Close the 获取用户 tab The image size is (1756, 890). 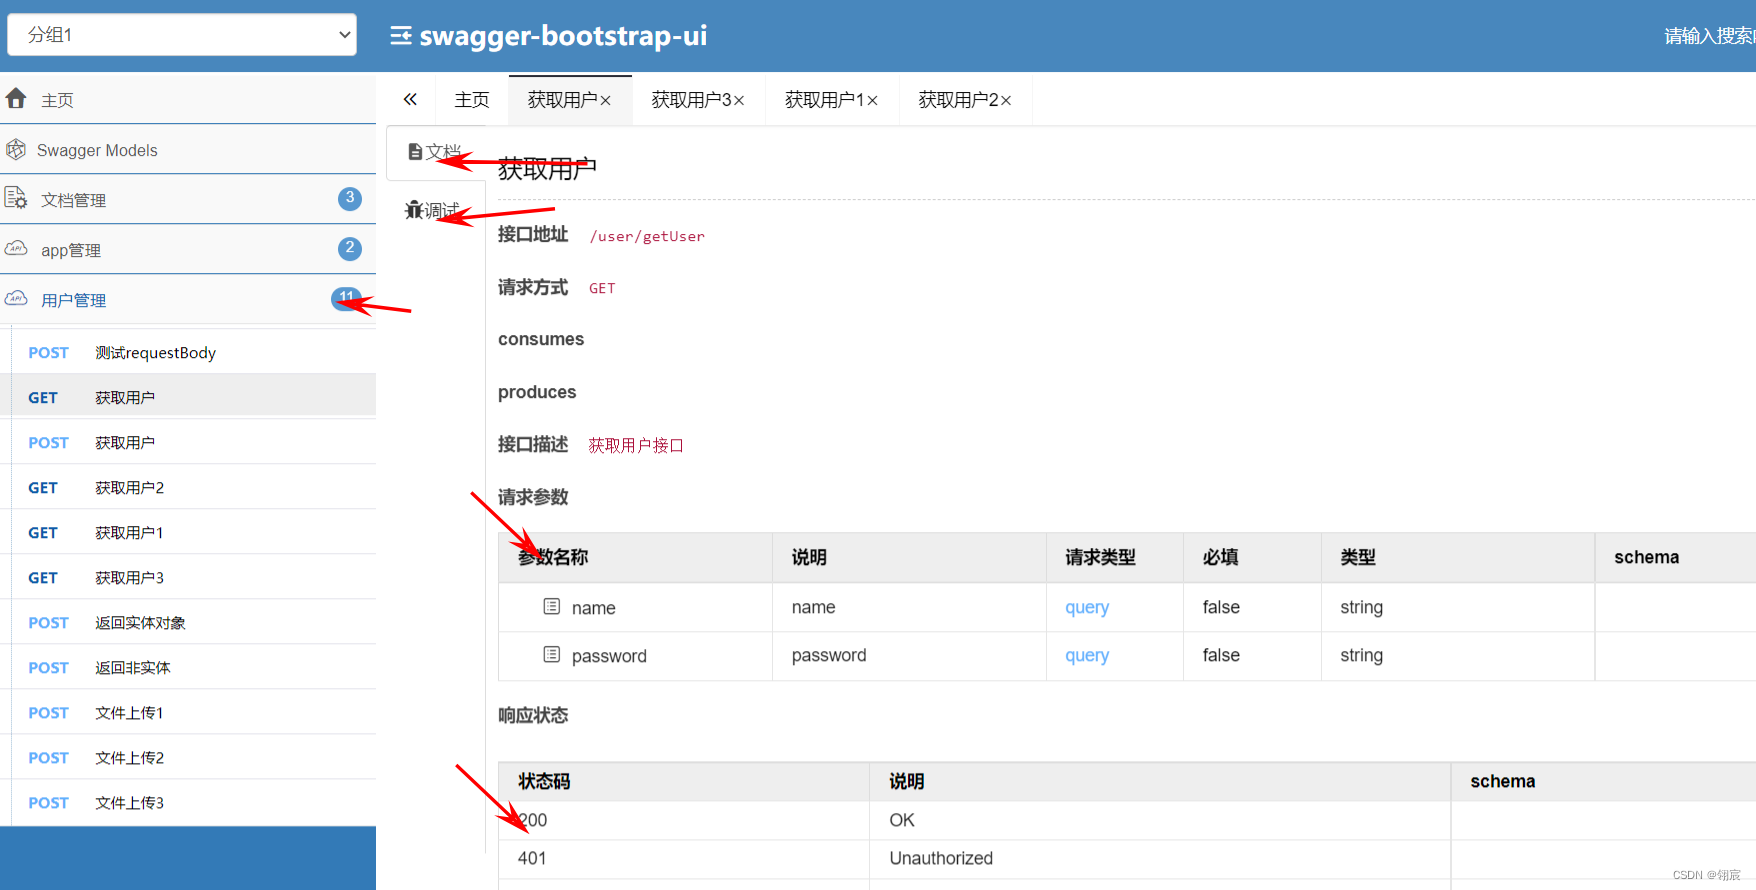(605, 101)
